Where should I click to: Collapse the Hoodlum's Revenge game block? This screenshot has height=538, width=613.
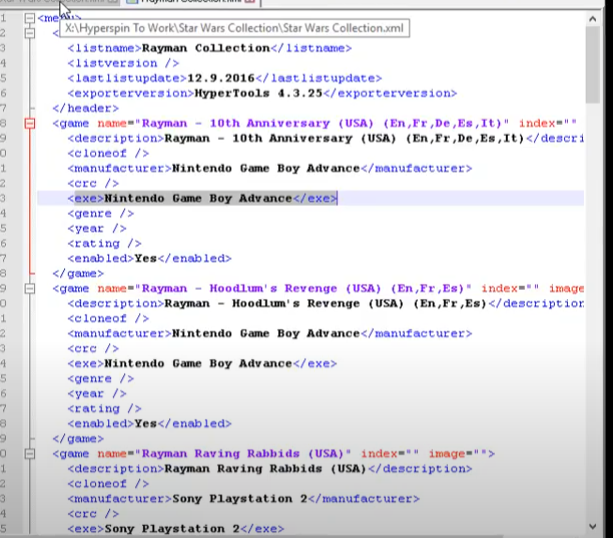click(x=29, y=289)
